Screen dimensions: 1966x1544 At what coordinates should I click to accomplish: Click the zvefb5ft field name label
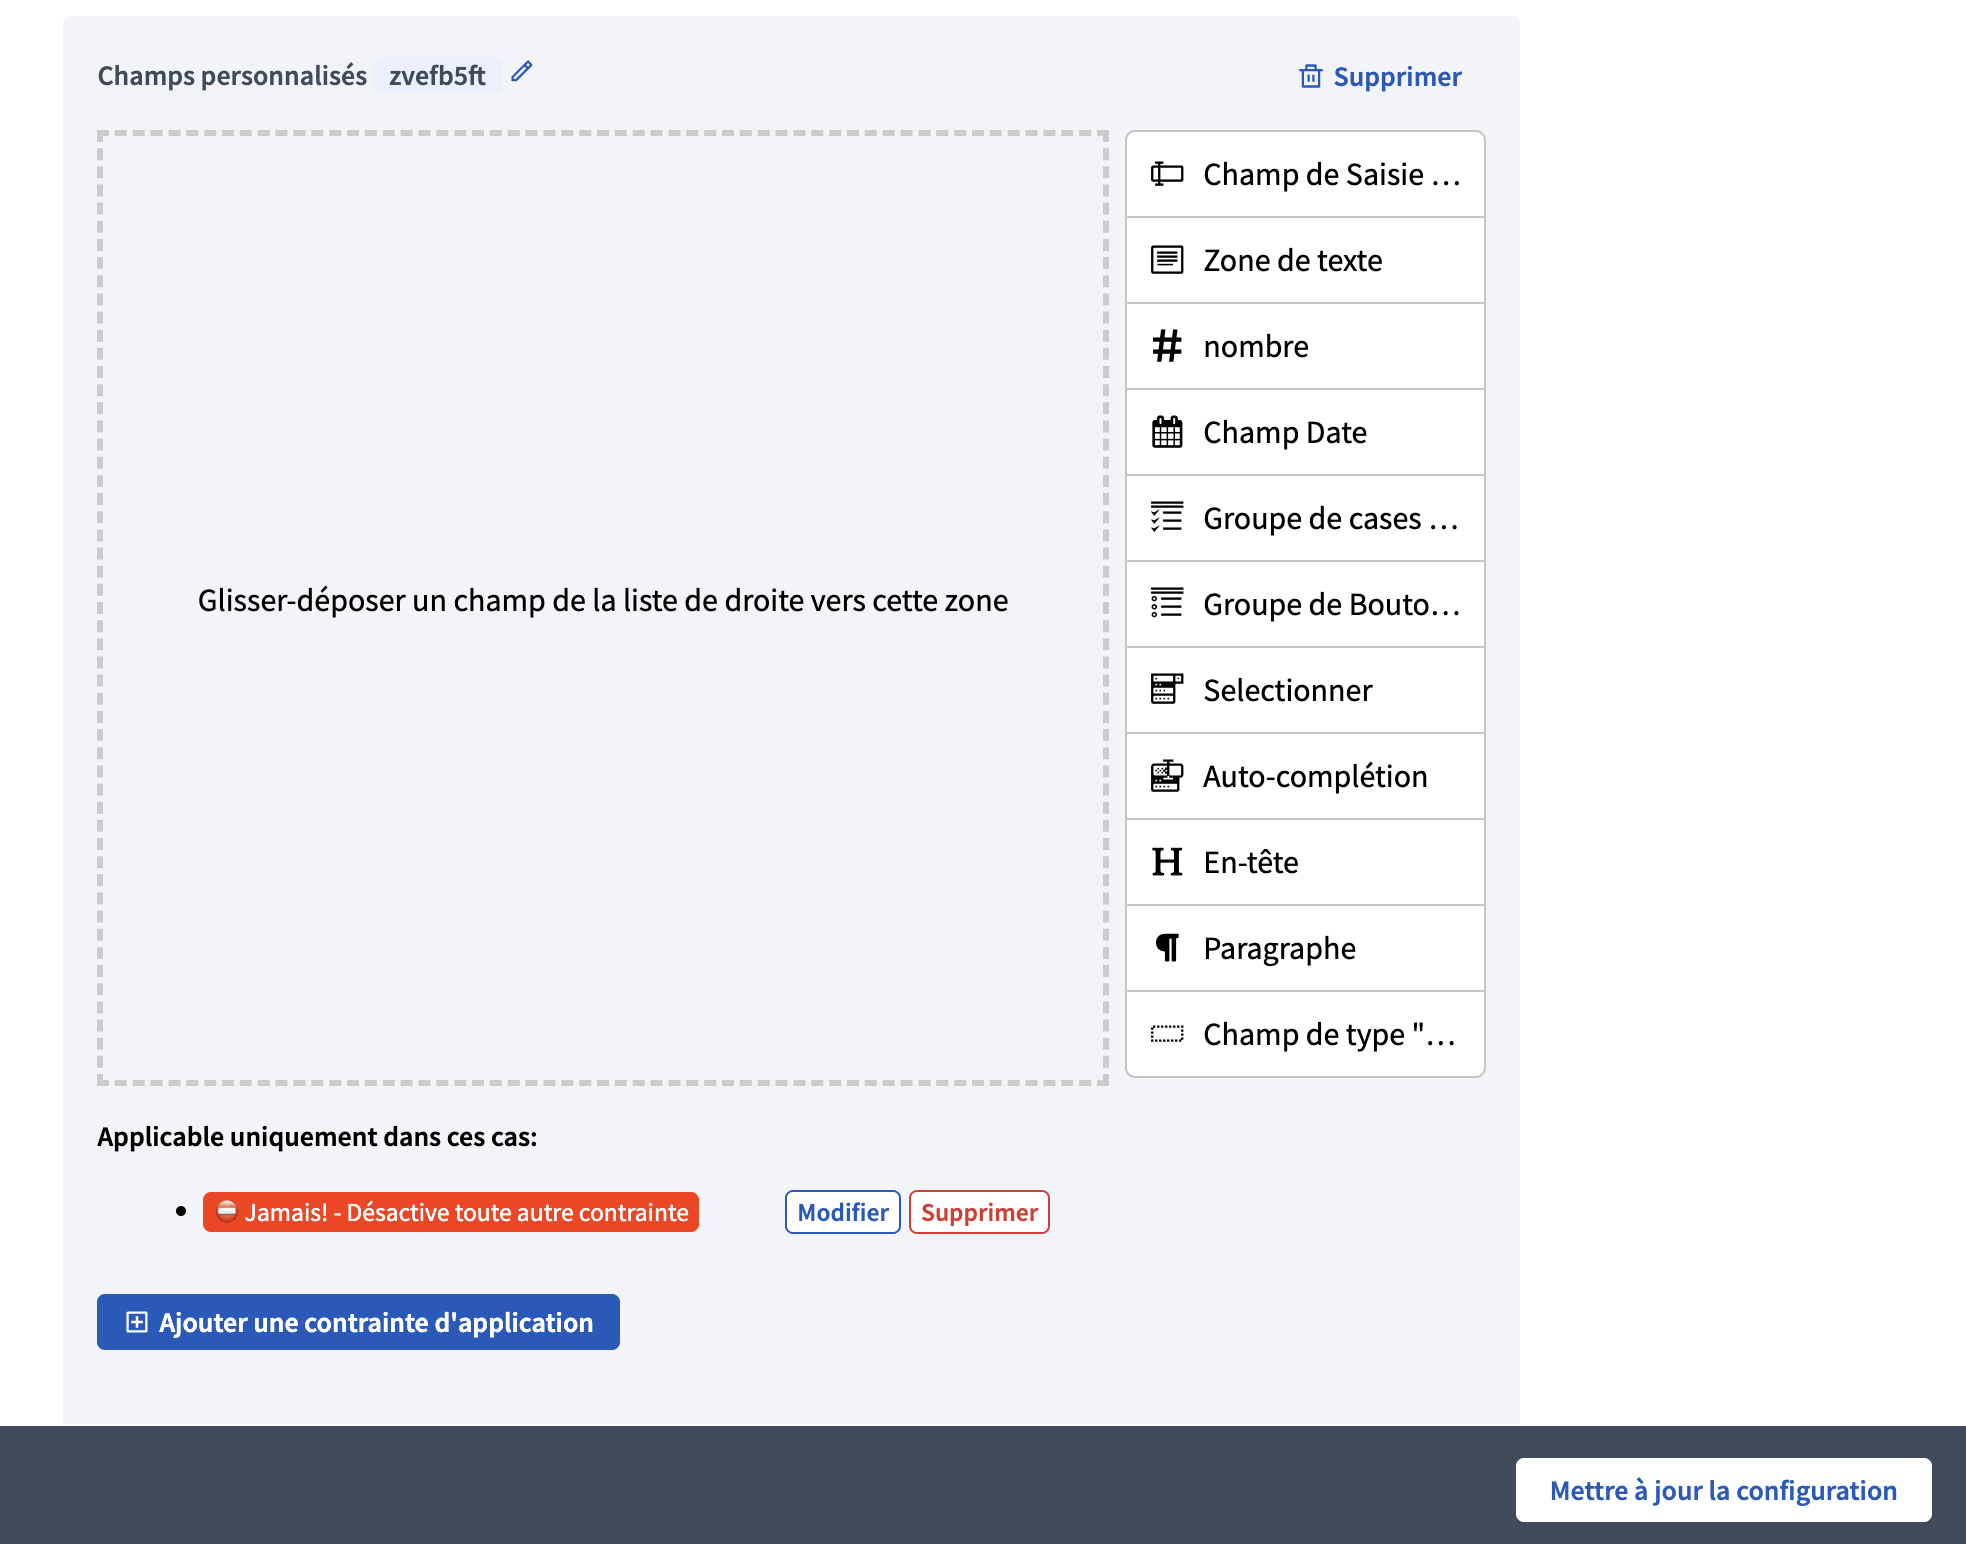437,76
